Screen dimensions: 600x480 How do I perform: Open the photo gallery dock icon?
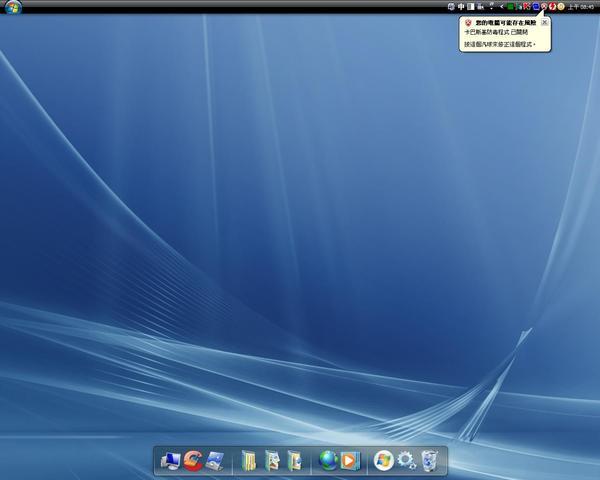[x=215, y=460]
